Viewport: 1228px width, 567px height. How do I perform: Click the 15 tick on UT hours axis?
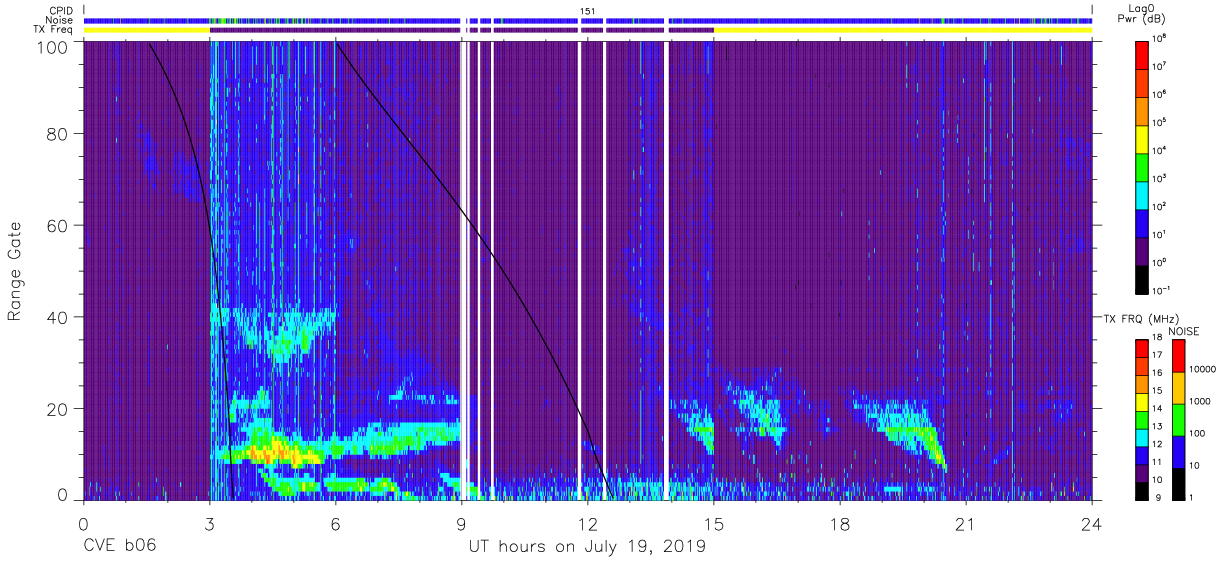tap(713, 523)
